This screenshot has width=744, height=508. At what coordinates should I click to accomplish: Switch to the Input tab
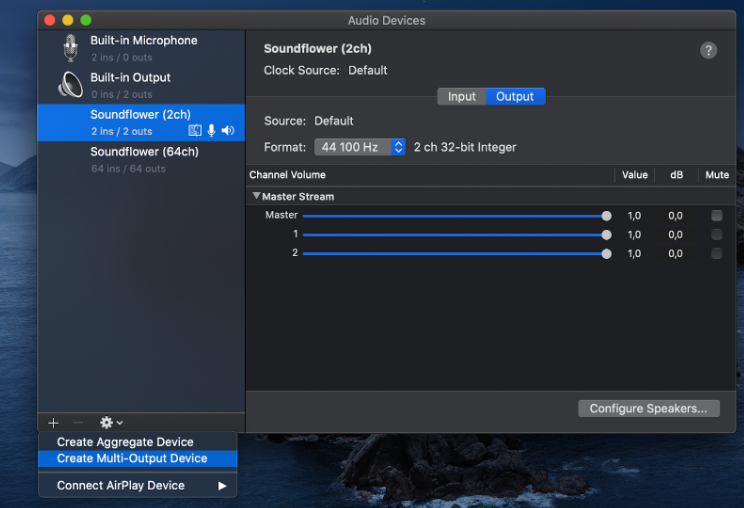(461, 97)
